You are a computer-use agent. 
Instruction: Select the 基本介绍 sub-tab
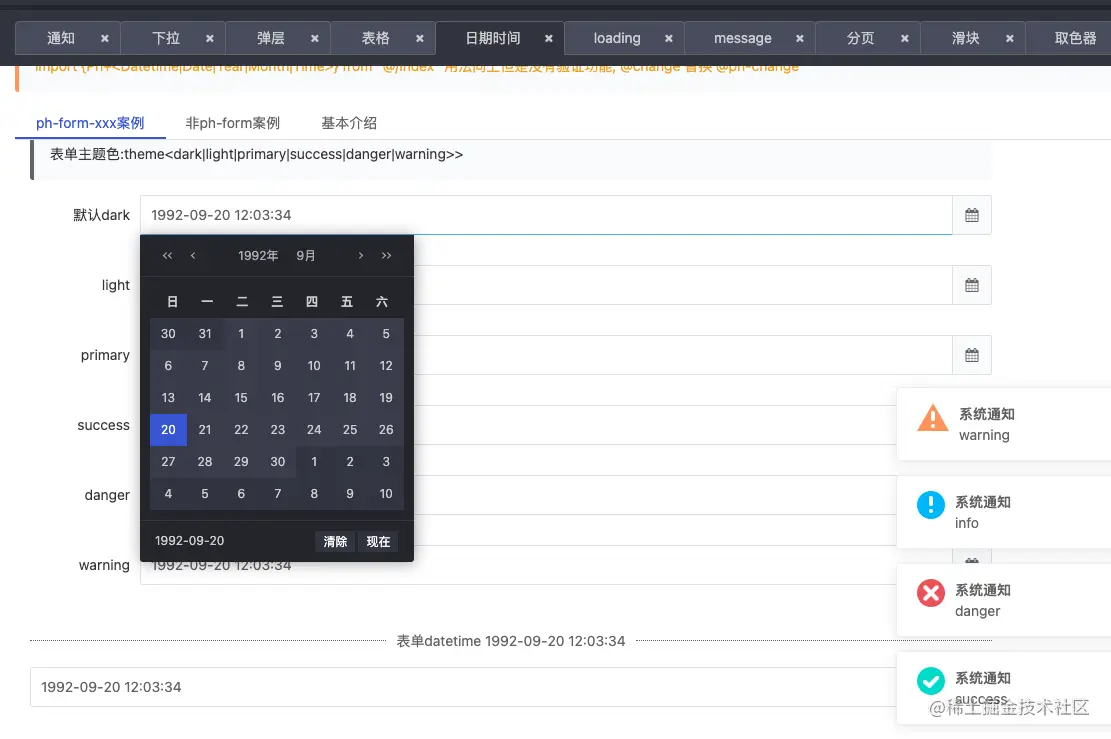349,123
